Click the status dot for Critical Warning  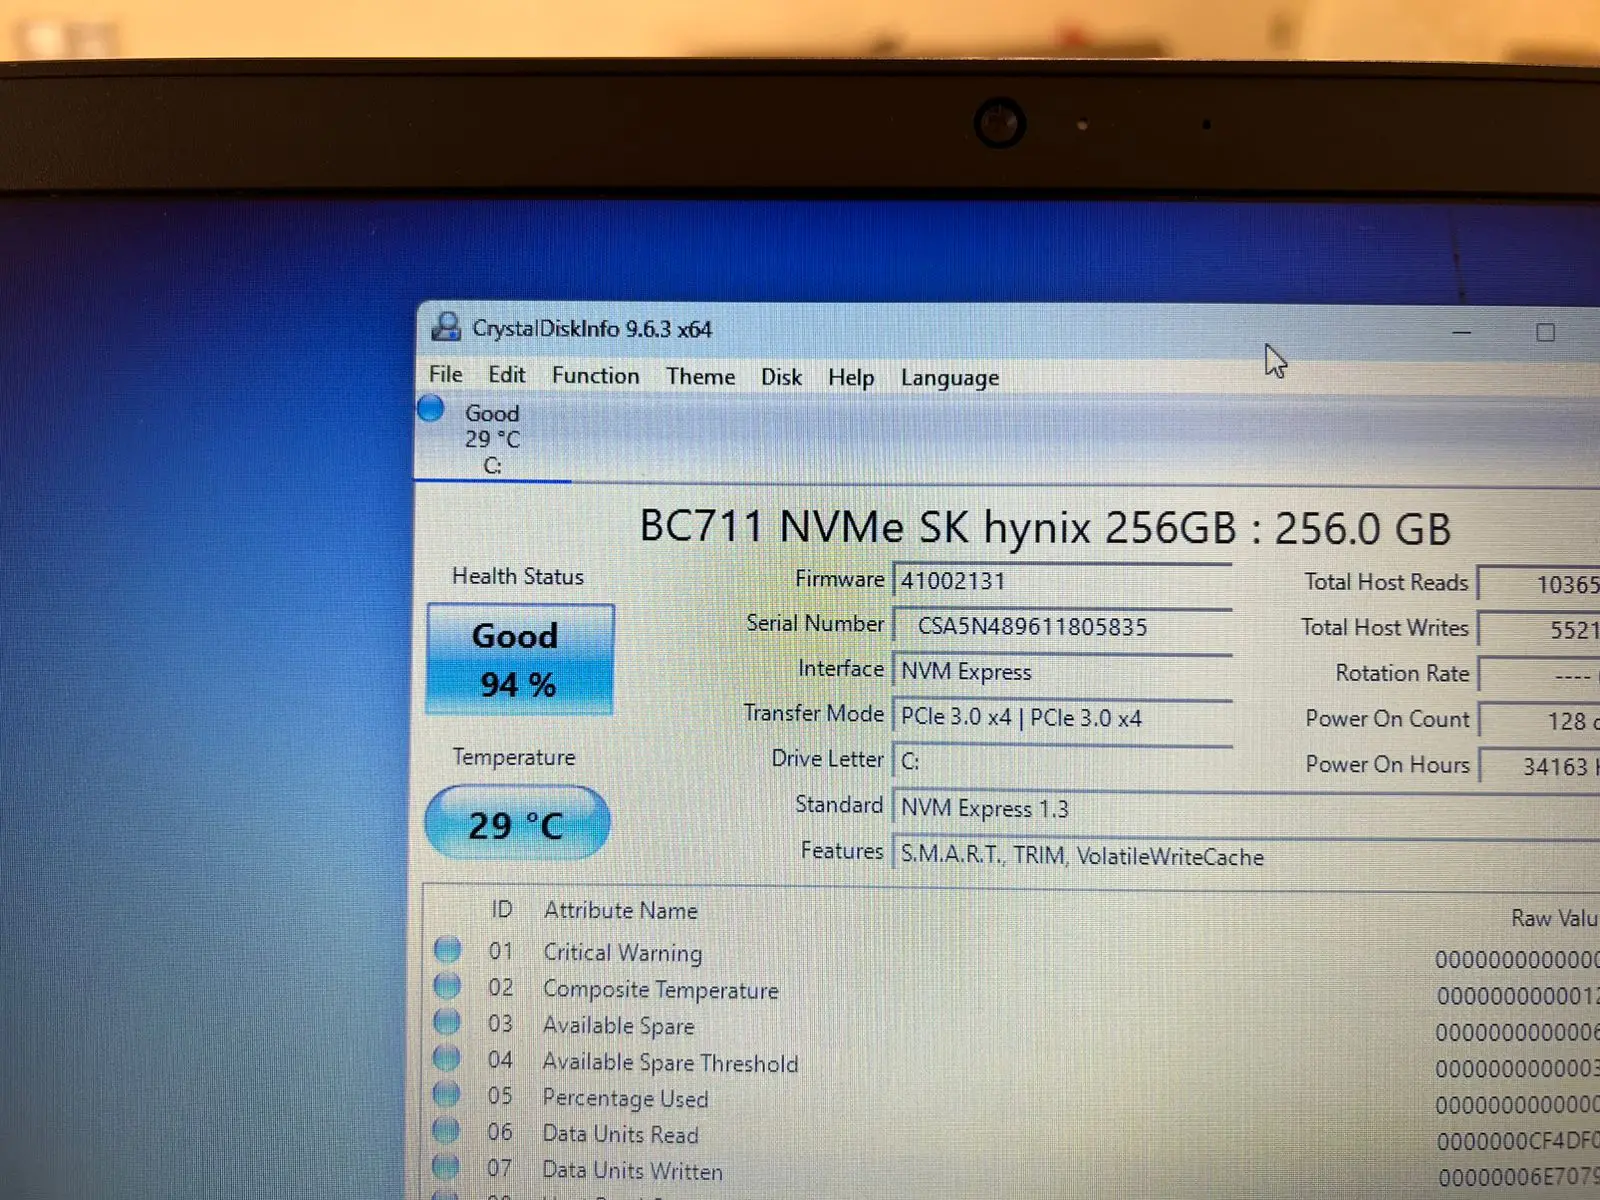point(447,948)
